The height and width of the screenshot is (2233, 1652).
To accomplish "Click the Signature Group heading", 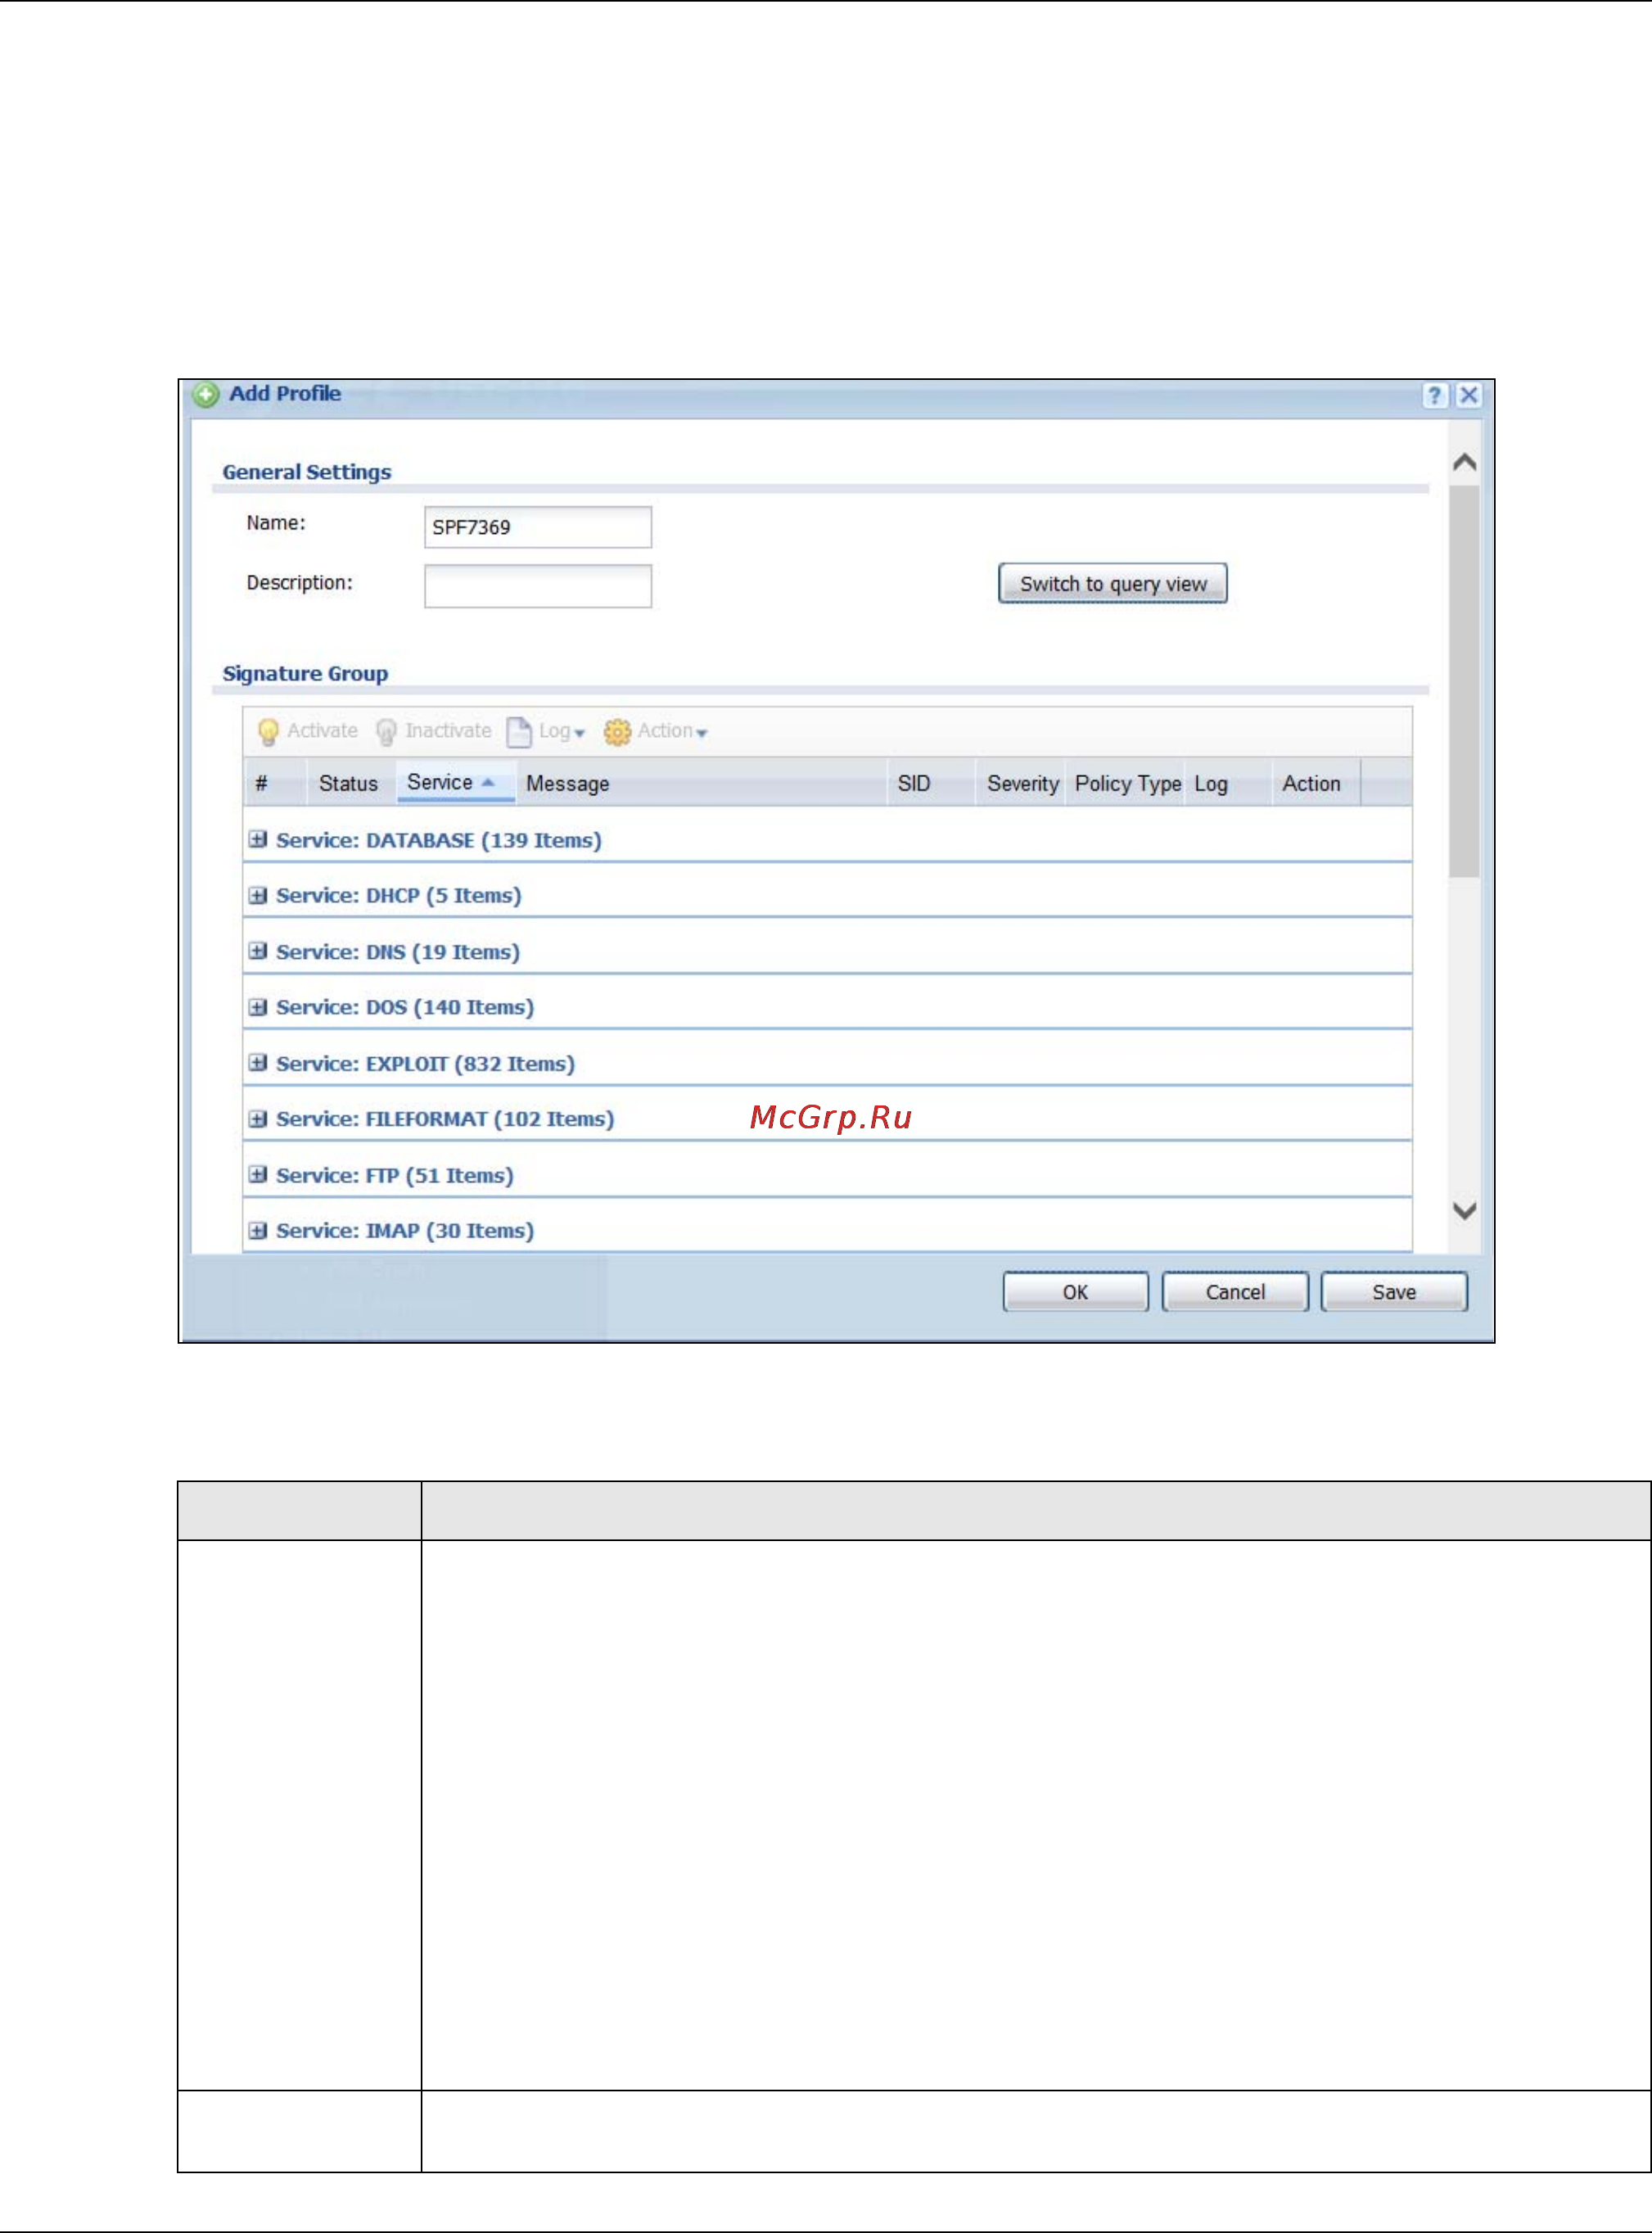I will coord(305,674).
